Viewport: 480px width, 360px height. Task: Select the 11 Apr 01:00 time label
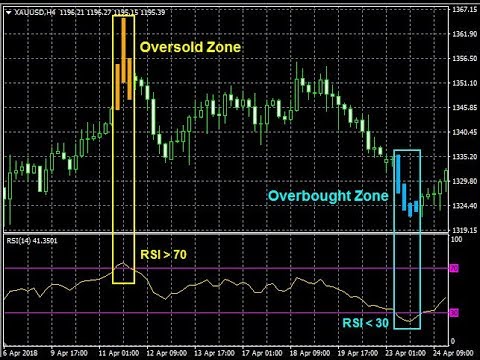point(119,353)
